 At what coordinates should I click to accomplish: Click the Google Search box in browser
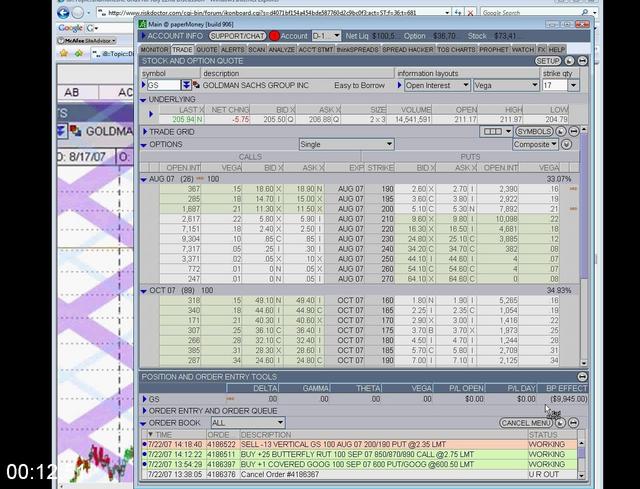[x=536, y=13]
